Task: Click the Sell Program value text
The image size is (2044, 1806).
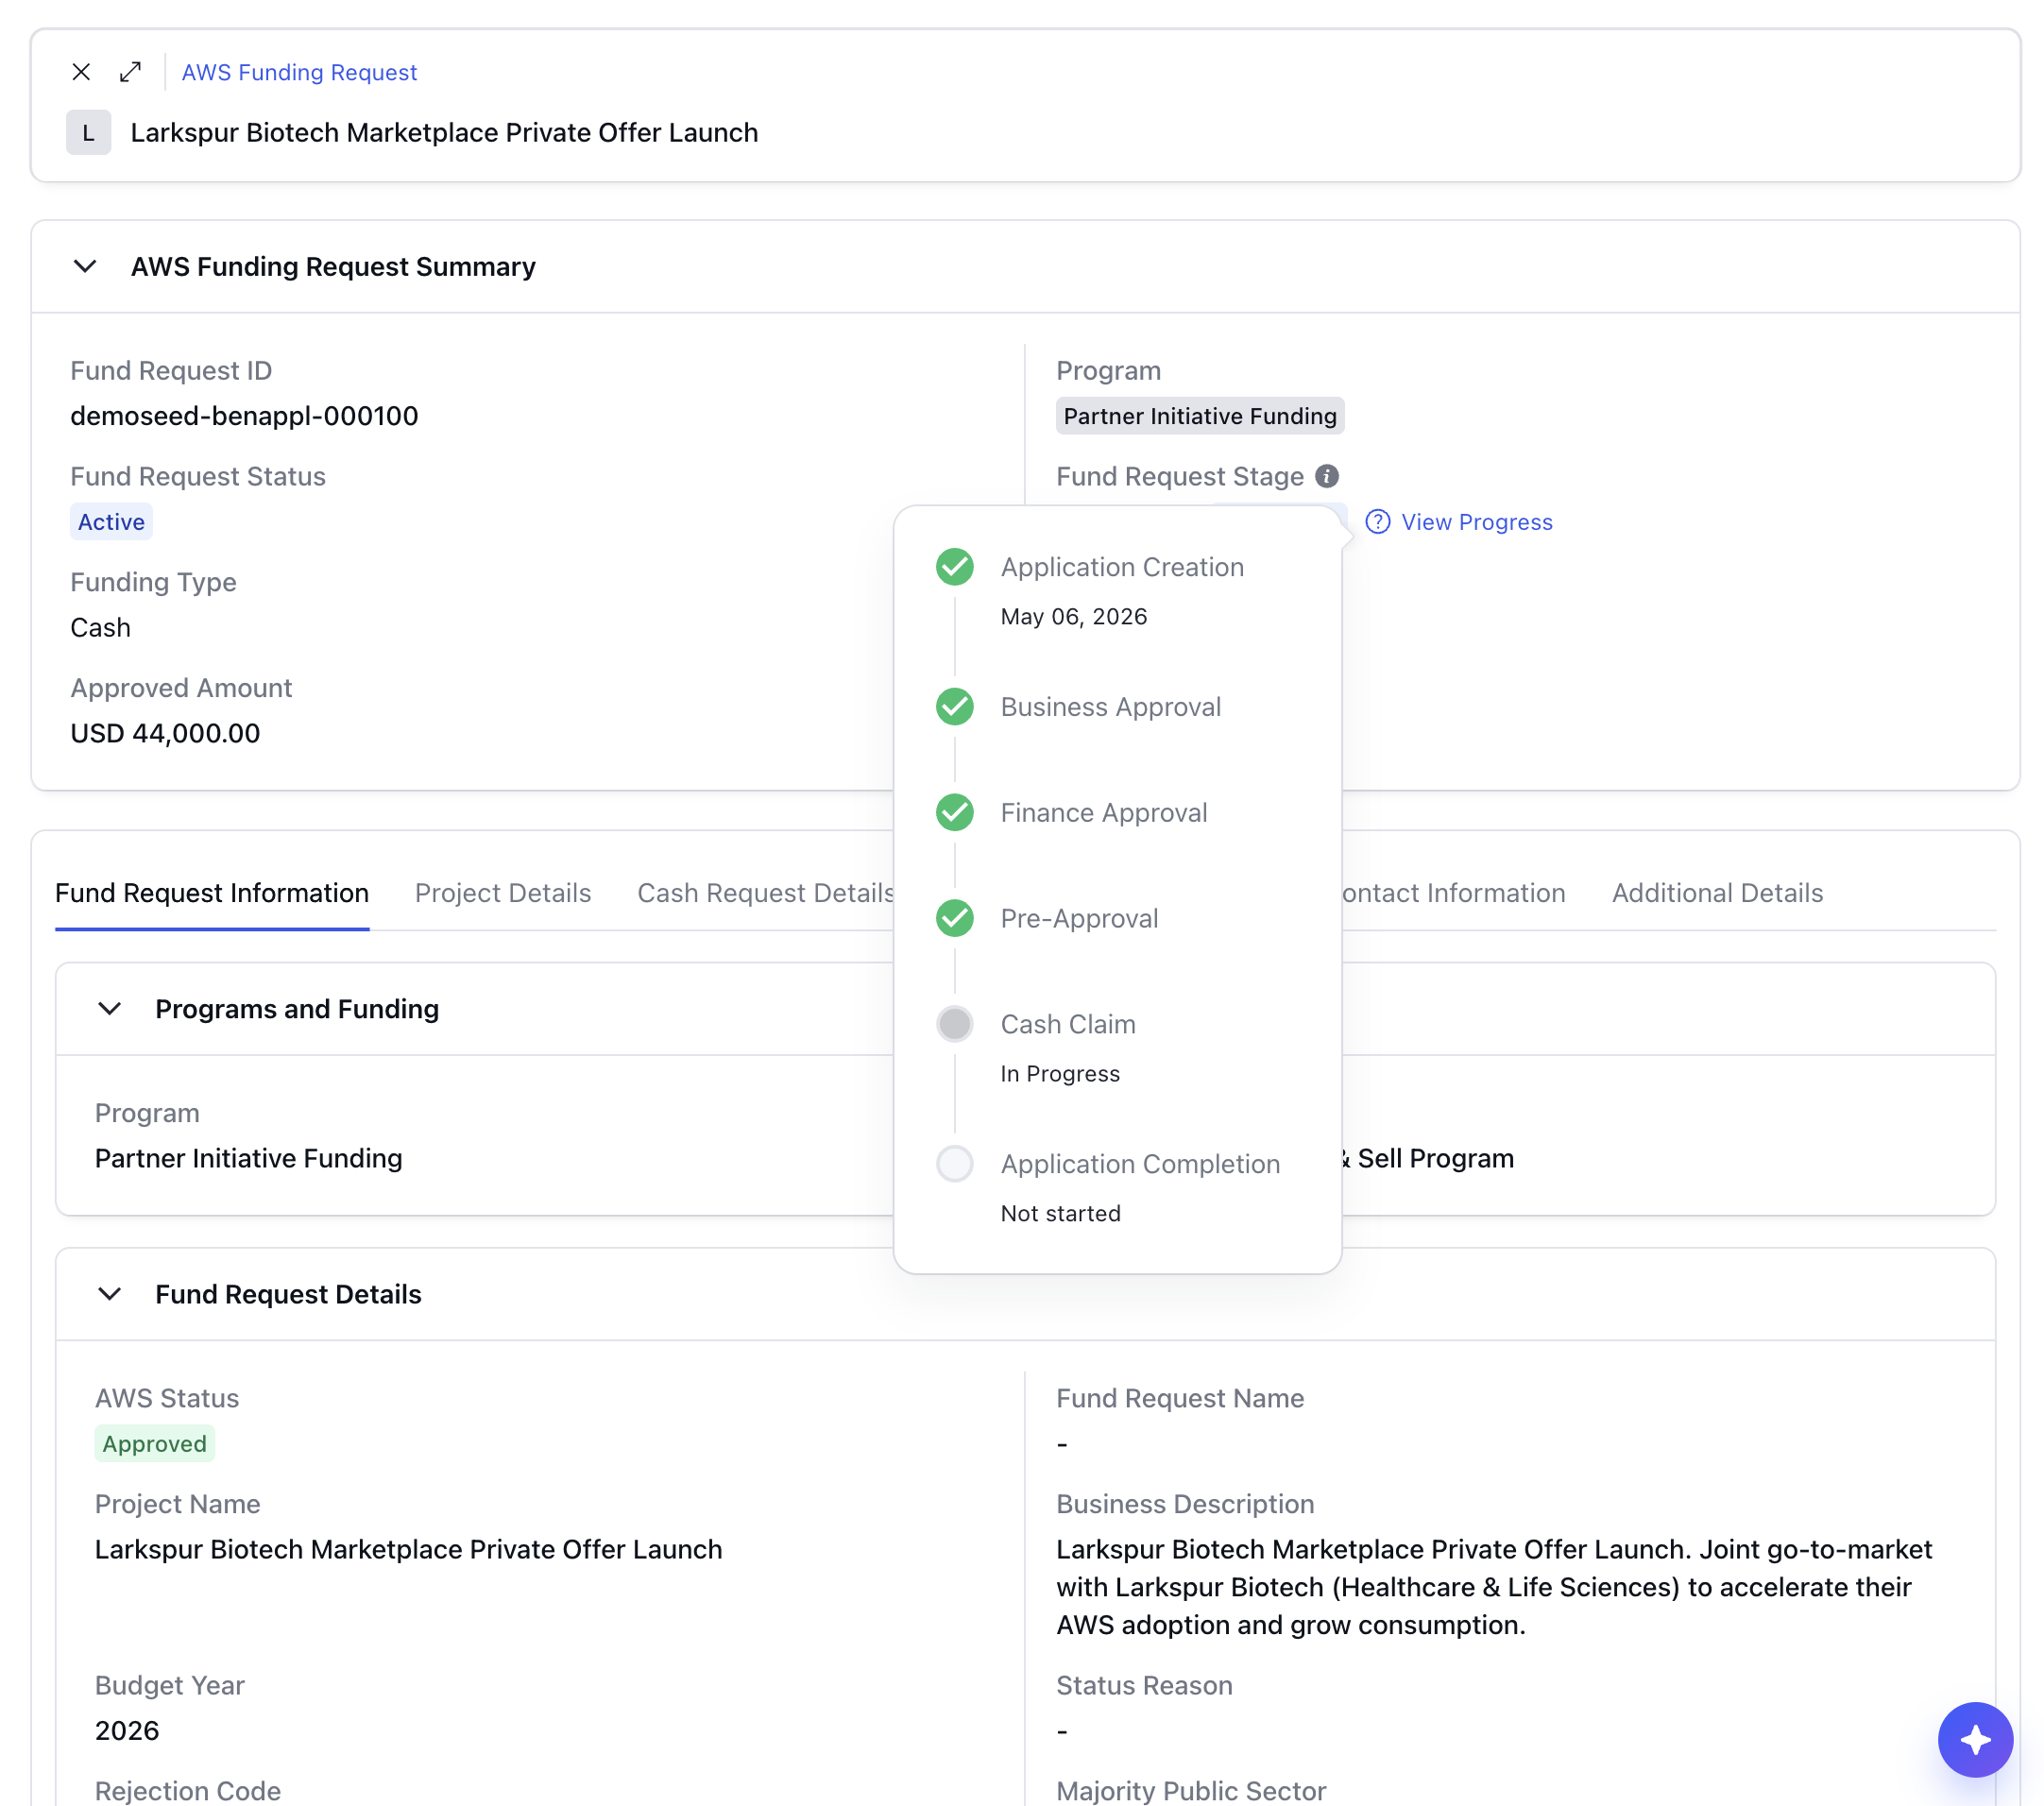Action: coord(1428,1158)
